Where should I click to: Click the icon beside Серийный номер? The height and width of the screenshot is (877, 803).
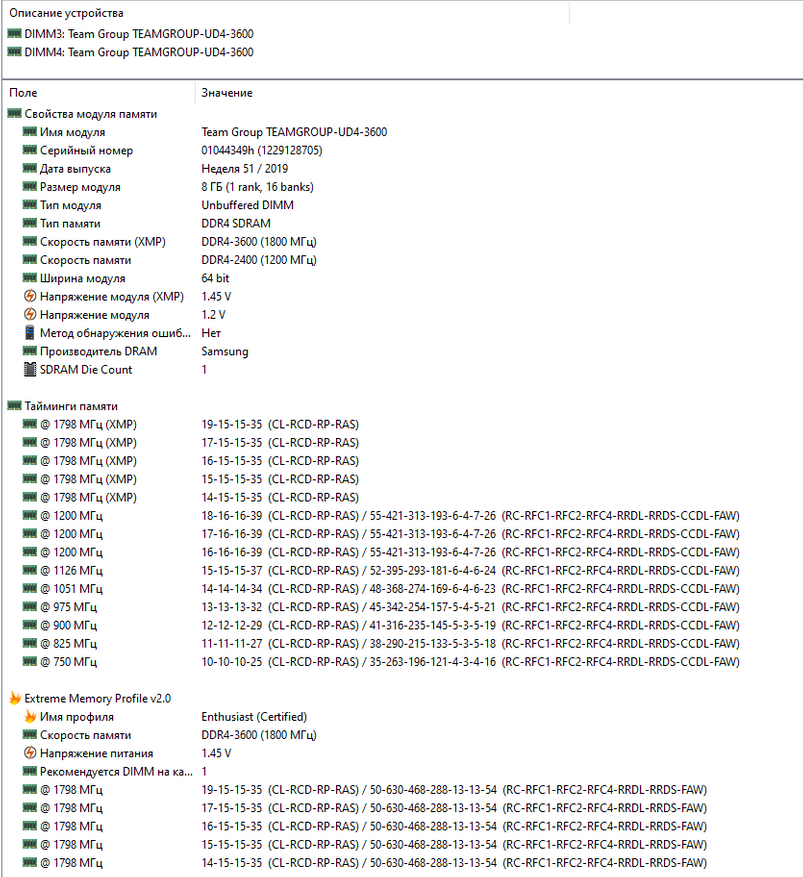pyautogui.click(x=30, y=150)
